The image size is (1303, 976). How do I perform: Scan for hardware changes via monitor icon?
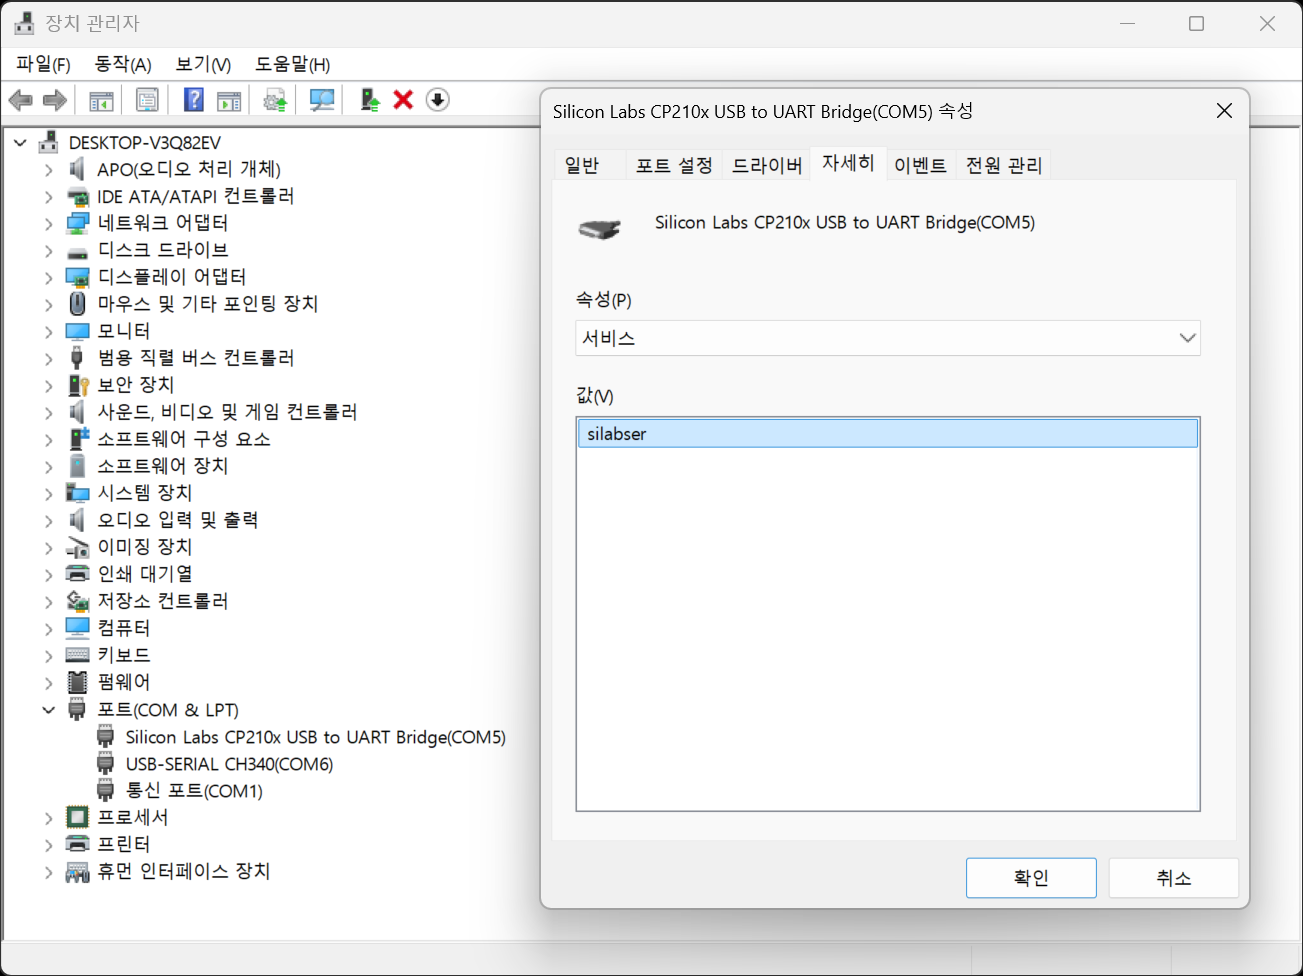[322, 100]
